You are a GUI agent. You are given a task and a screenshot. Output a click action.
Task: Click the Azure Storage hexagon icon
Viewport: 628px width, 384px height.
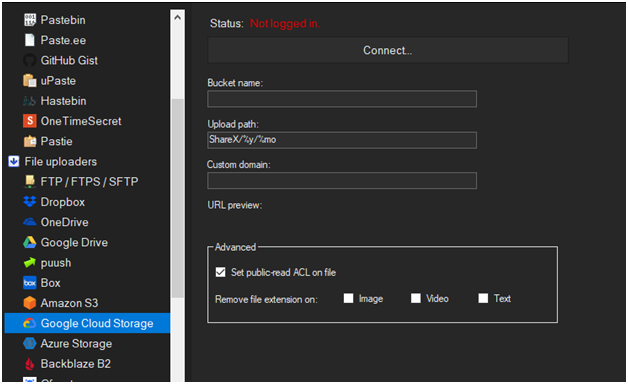[30, 343]
